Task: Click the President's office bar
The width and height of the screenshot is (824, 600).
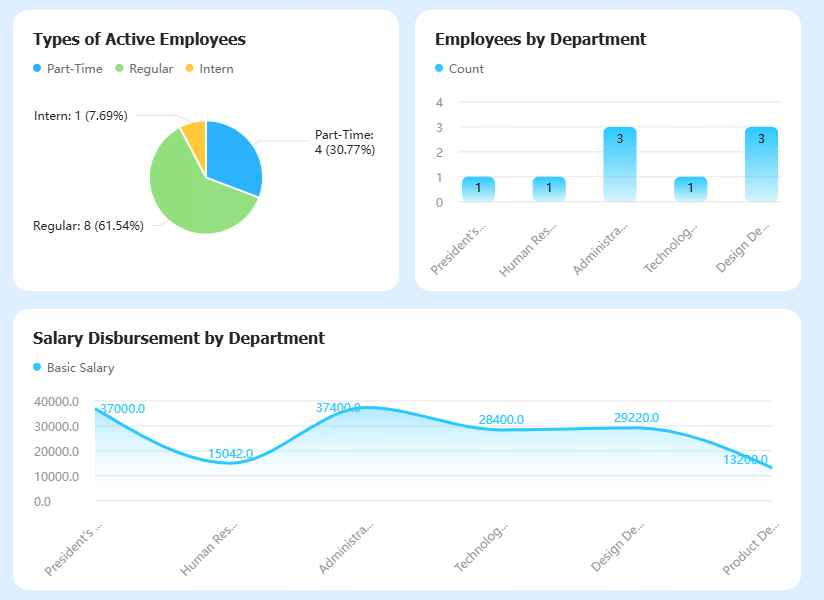Action: click(x=478, y=189)
